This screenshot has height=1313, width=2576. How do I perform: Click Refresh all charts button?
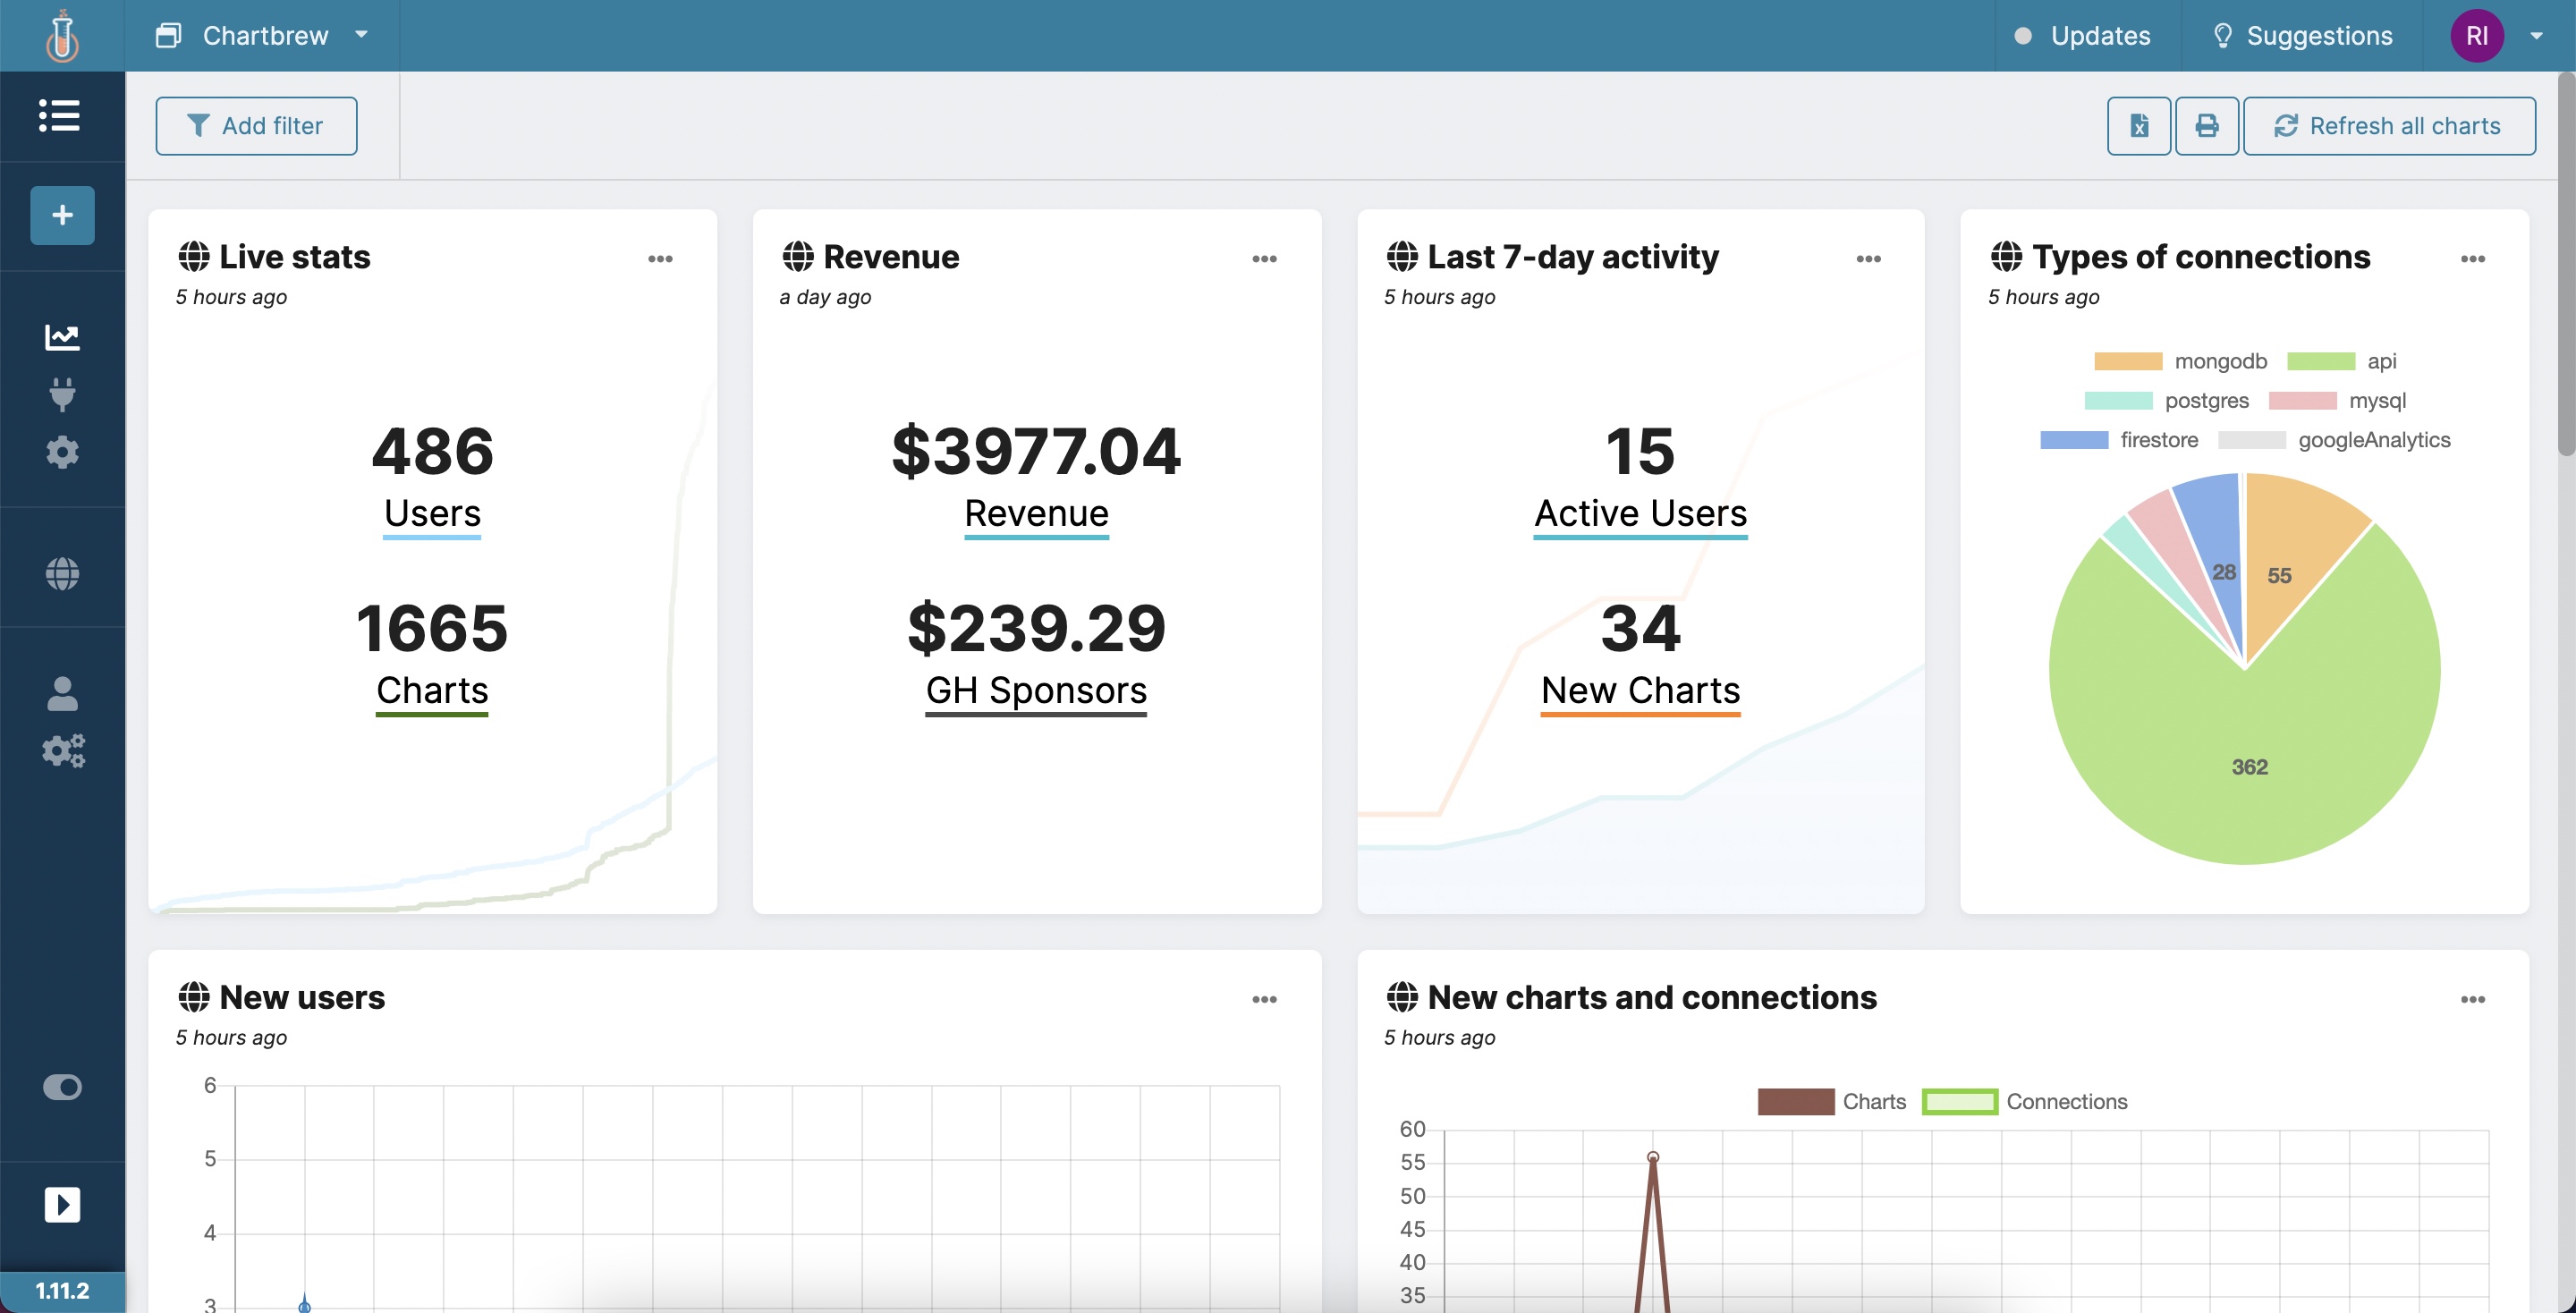tap(2388, 126)
